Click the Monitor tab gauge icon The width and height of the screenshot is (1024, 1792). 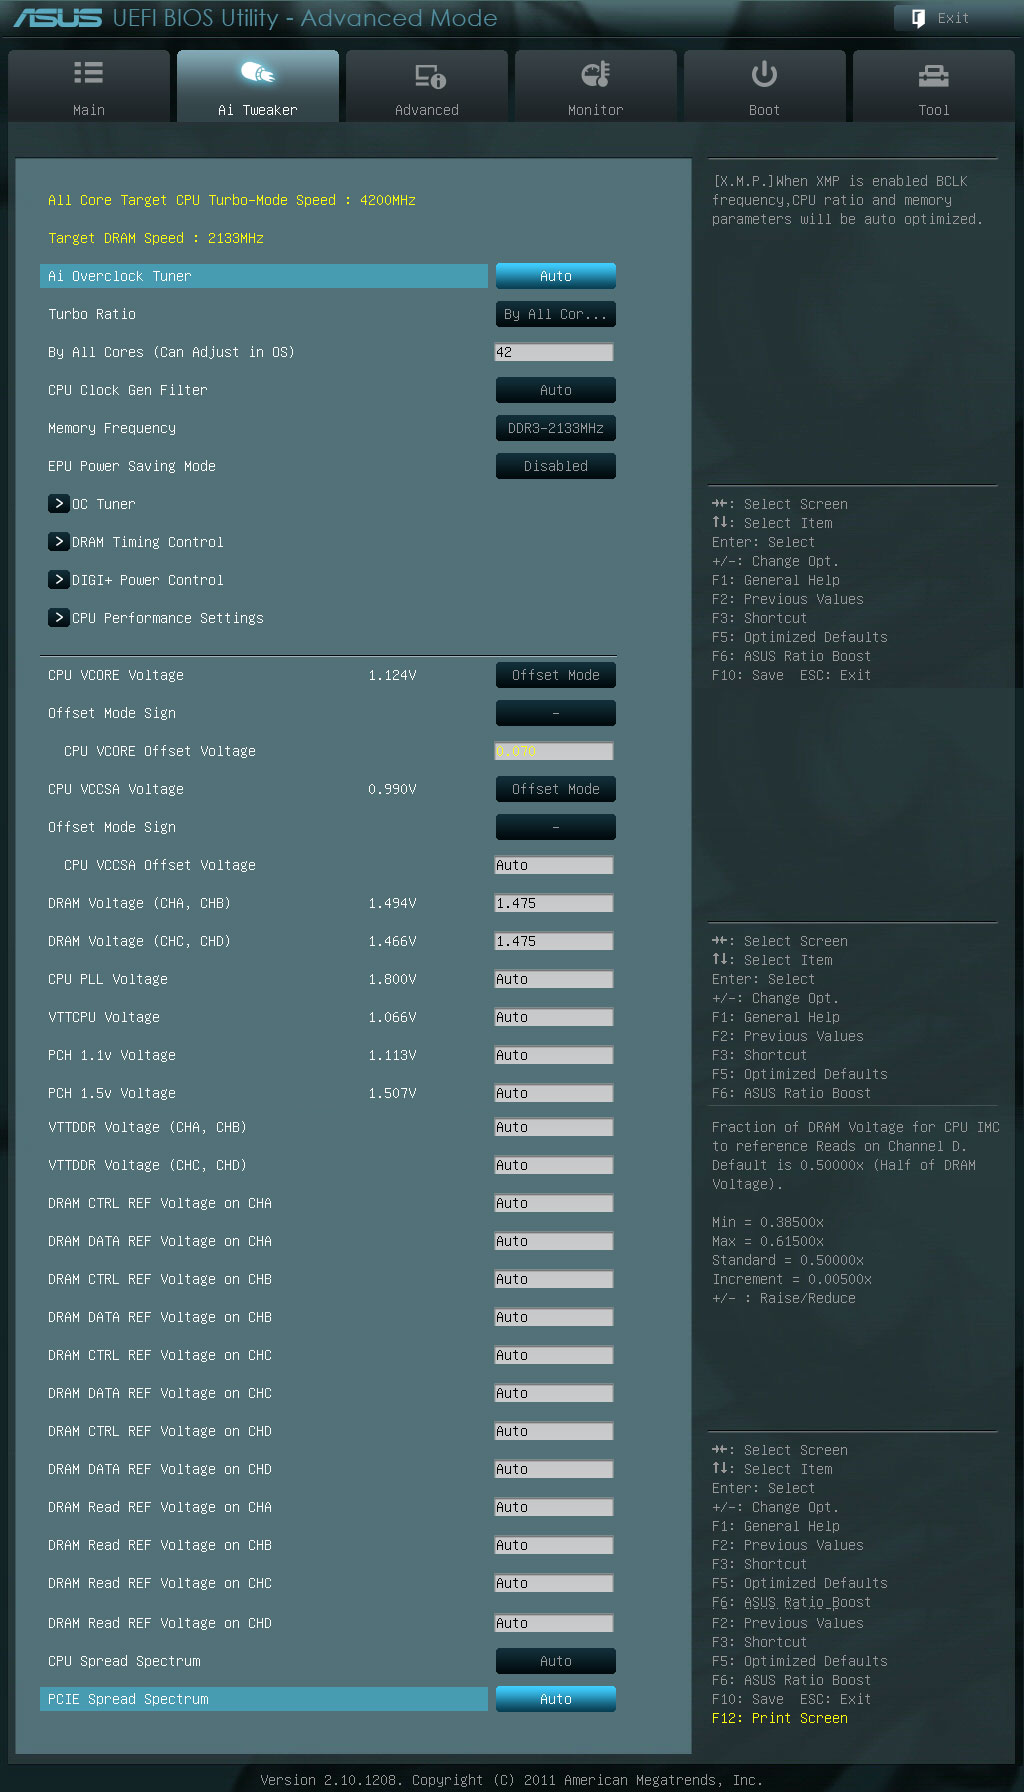click(x=595, y=74)
